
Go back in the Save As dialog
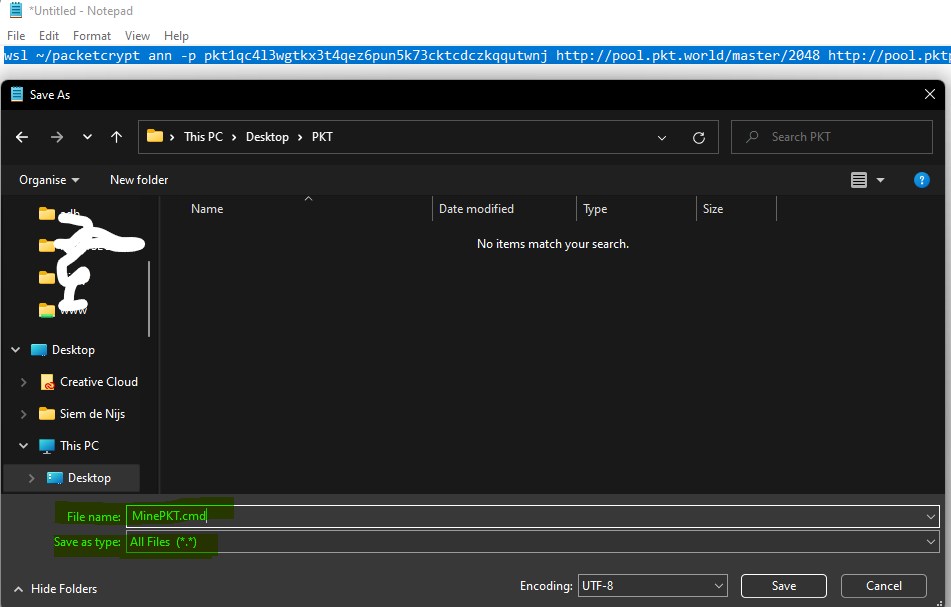pyautogui.click(x=22, y=137)
